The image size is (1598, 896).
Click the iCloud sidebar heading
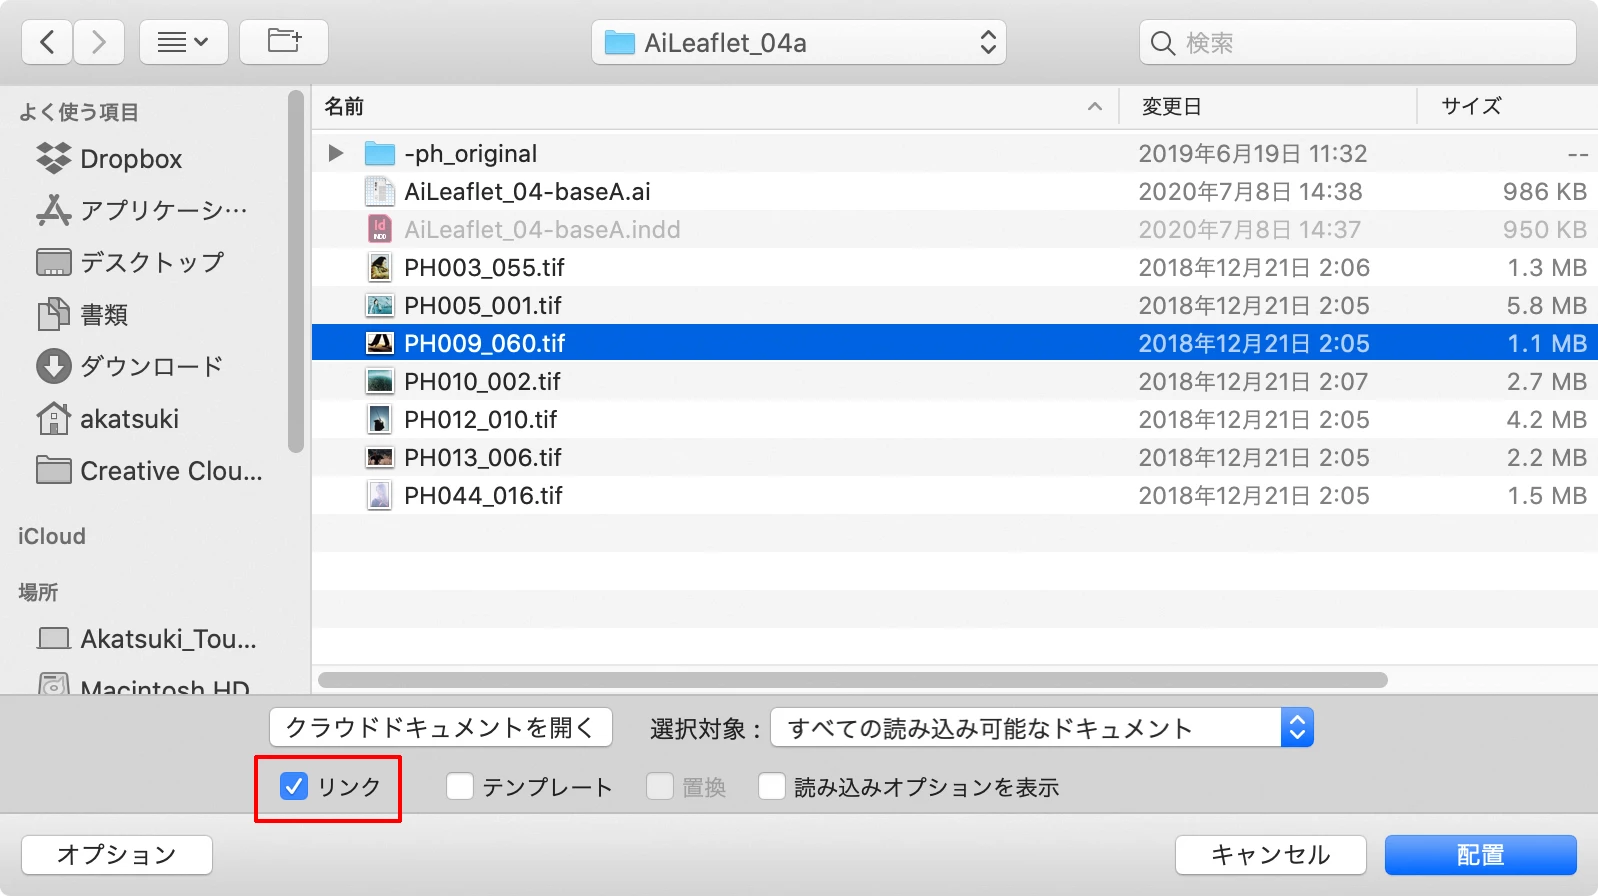(52, 536)
